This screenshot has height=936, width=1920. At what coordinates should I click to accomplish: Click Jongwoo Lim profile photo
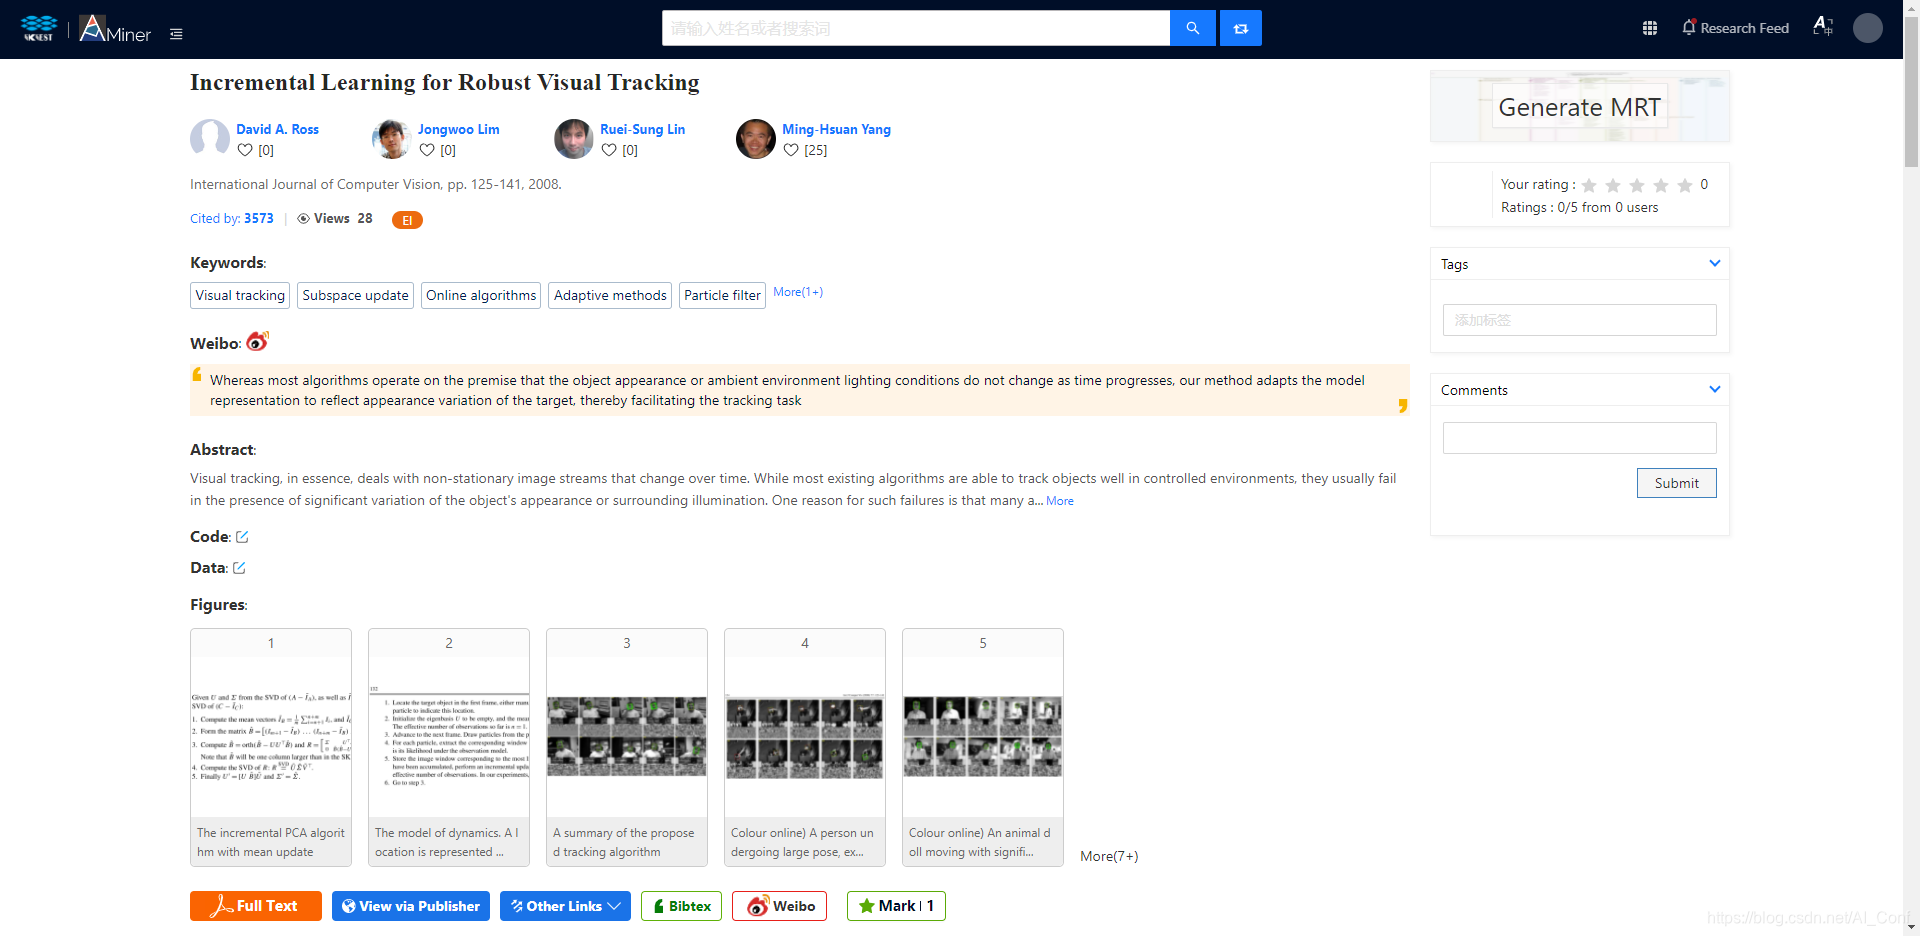click(392, 139)
